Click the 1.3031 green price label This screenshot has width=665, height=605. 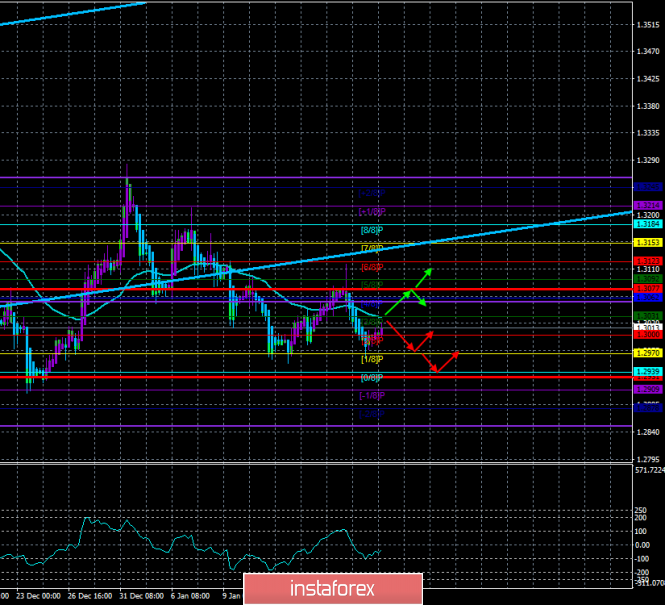648,316
